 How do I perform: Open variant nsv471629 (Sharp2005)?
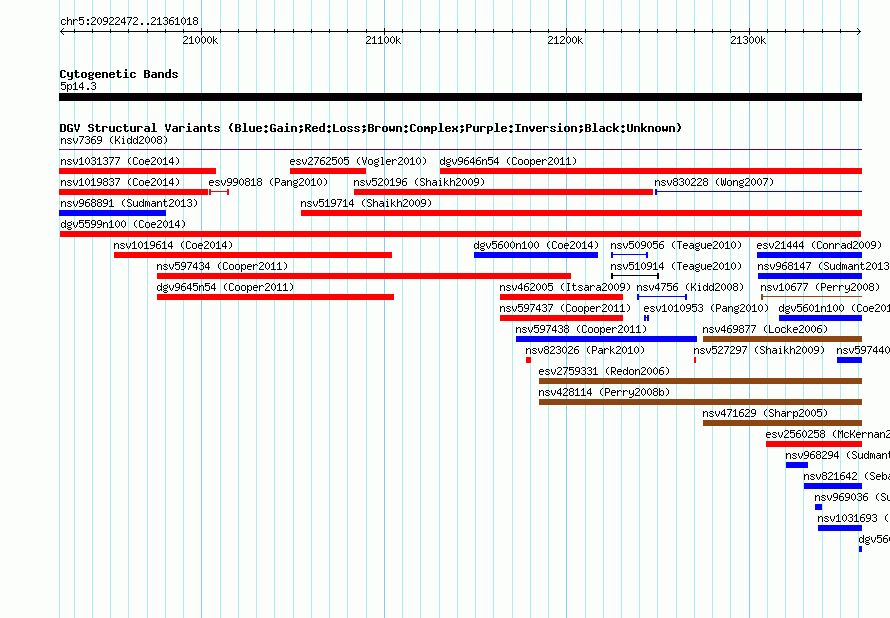765,413
